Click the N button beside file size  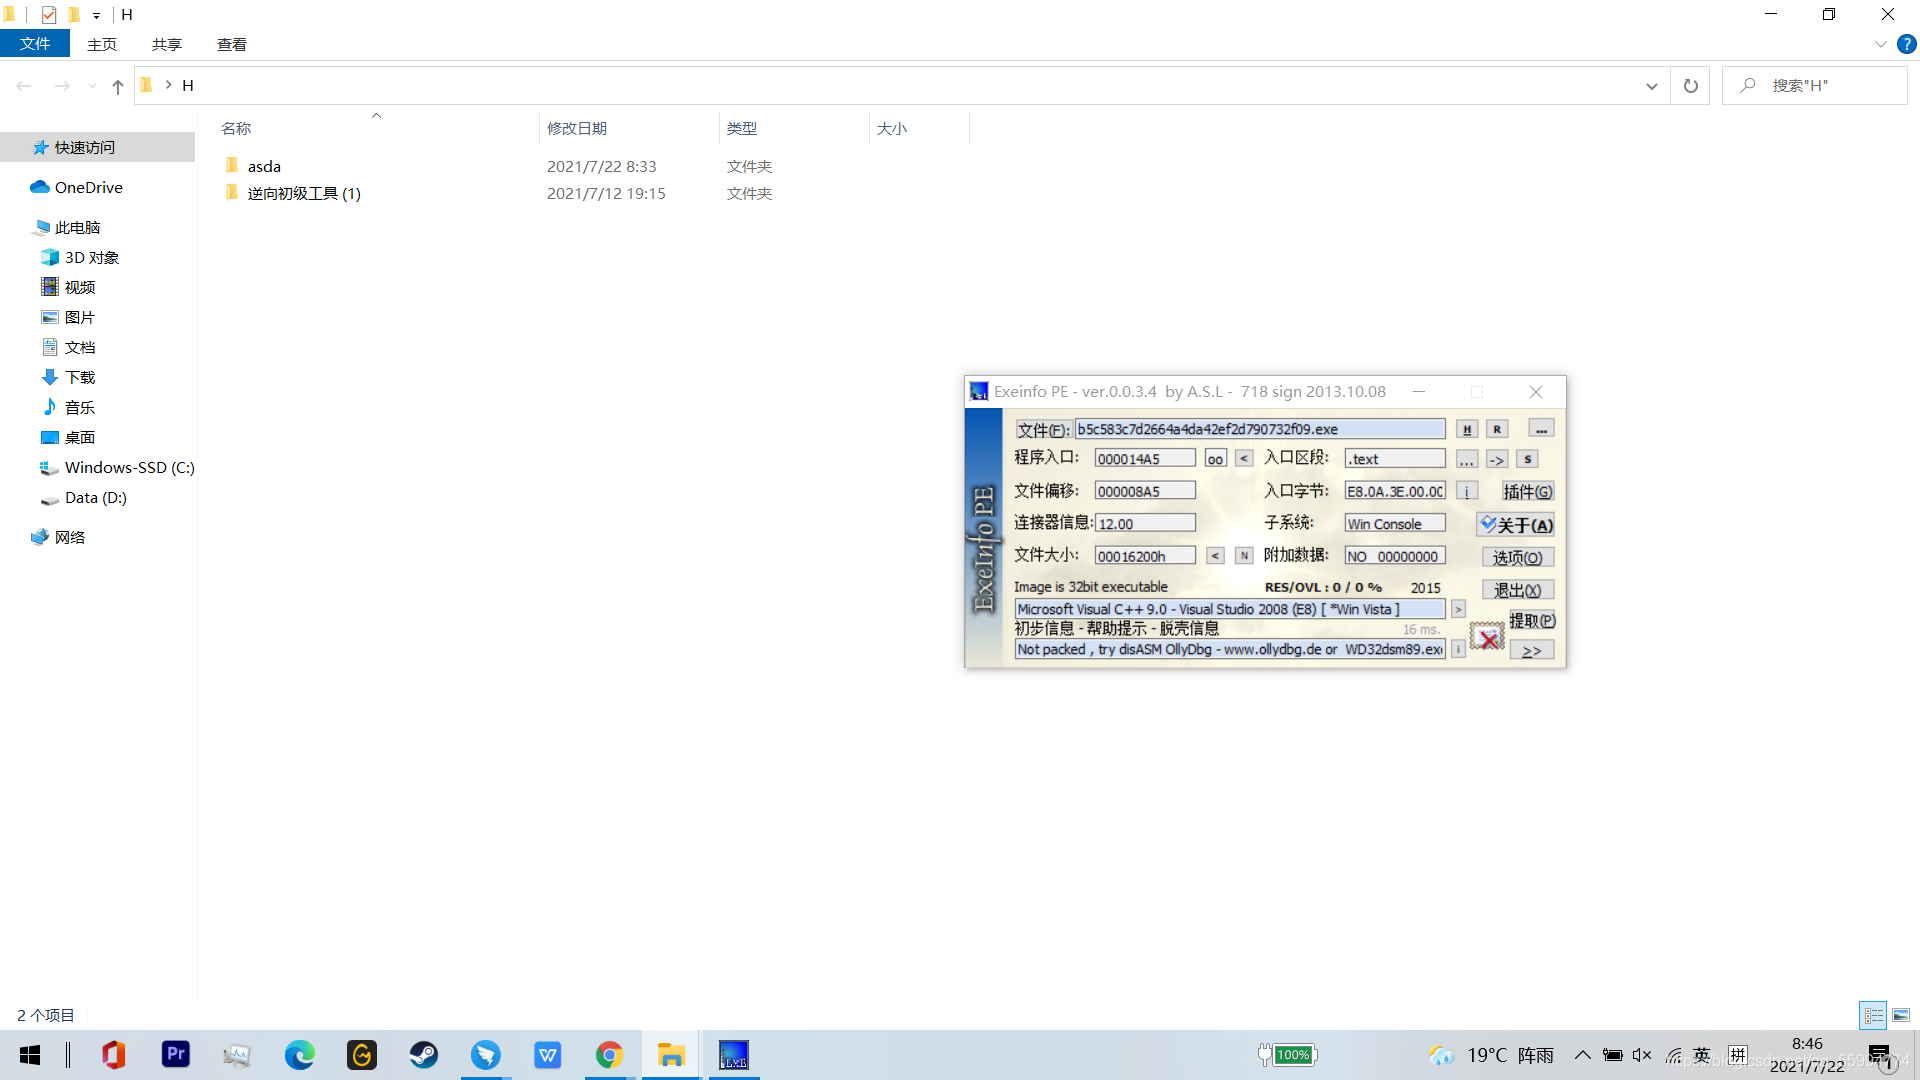[x=1244, y=556]
